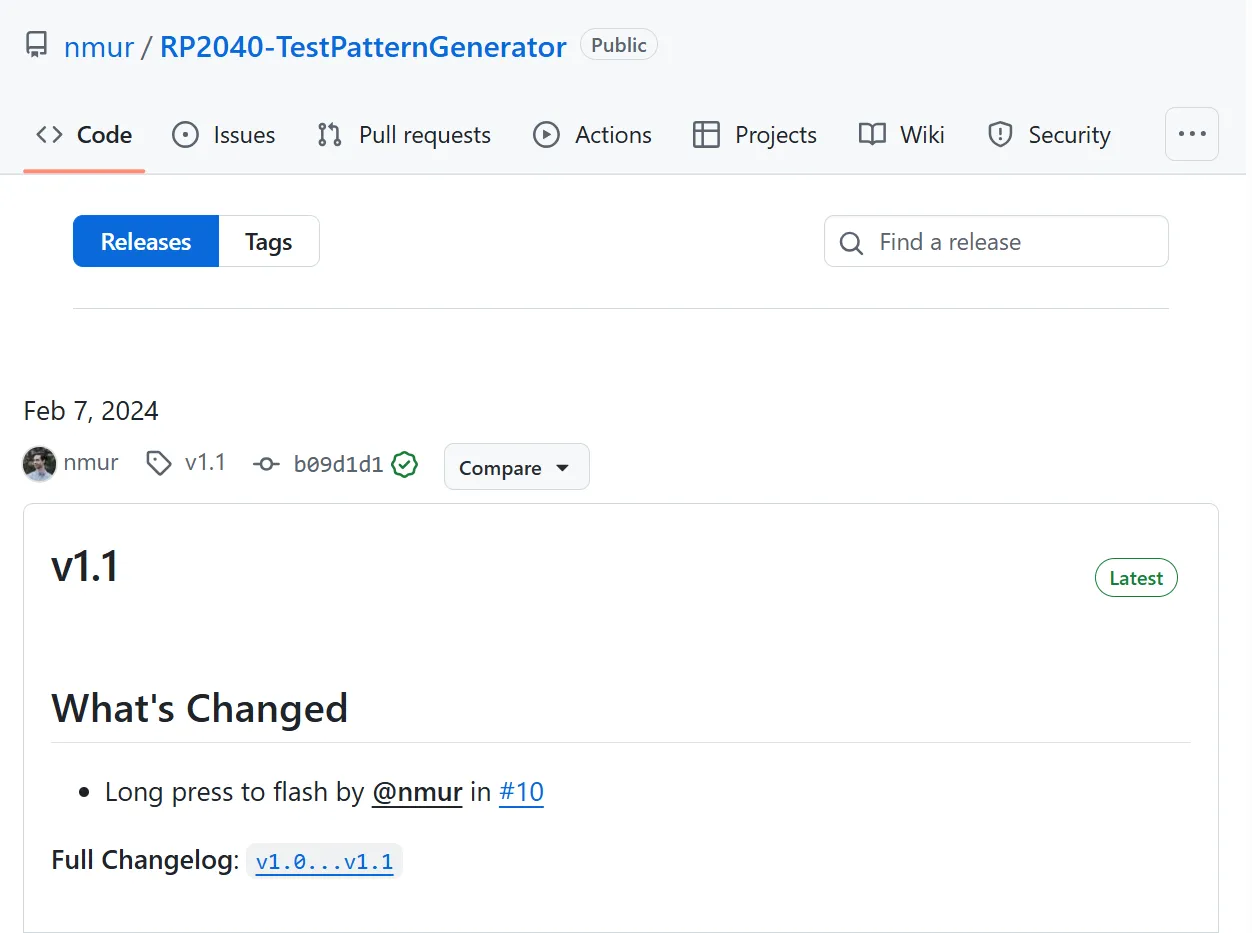Open pull request #10 link

click(521, 793)
